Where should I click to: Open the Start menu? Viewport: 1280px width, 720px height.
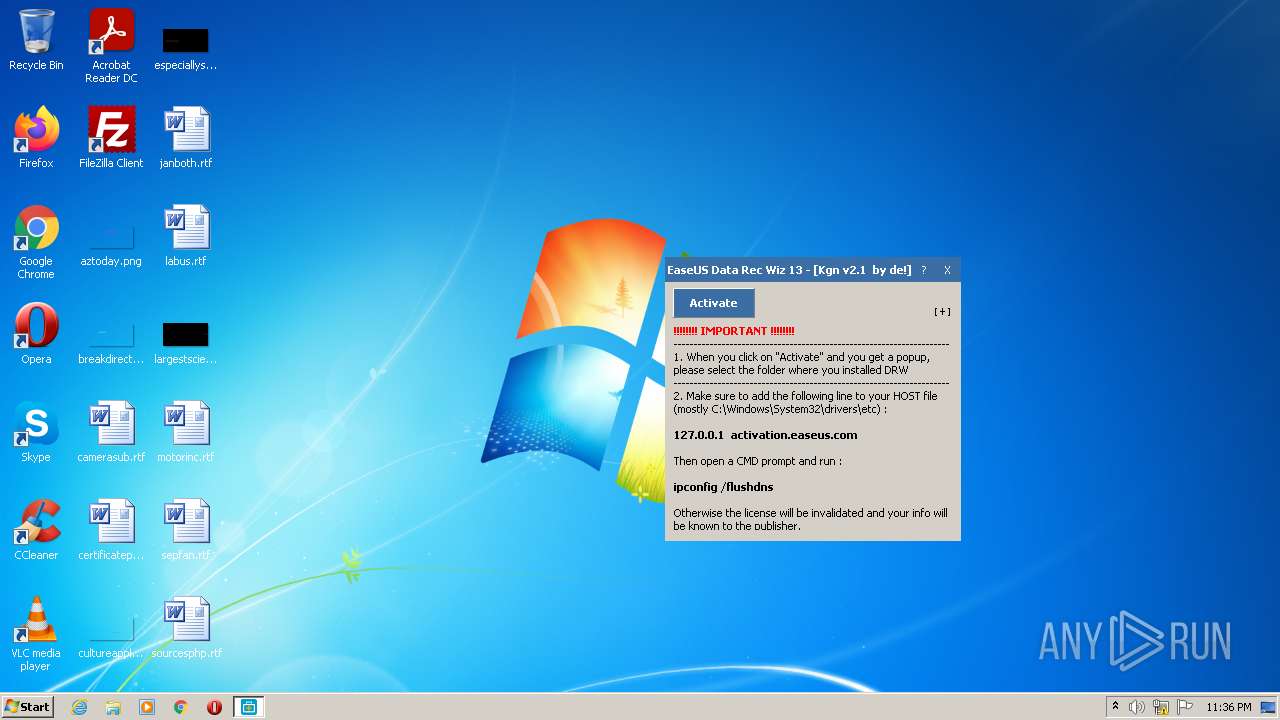[27, 706]
